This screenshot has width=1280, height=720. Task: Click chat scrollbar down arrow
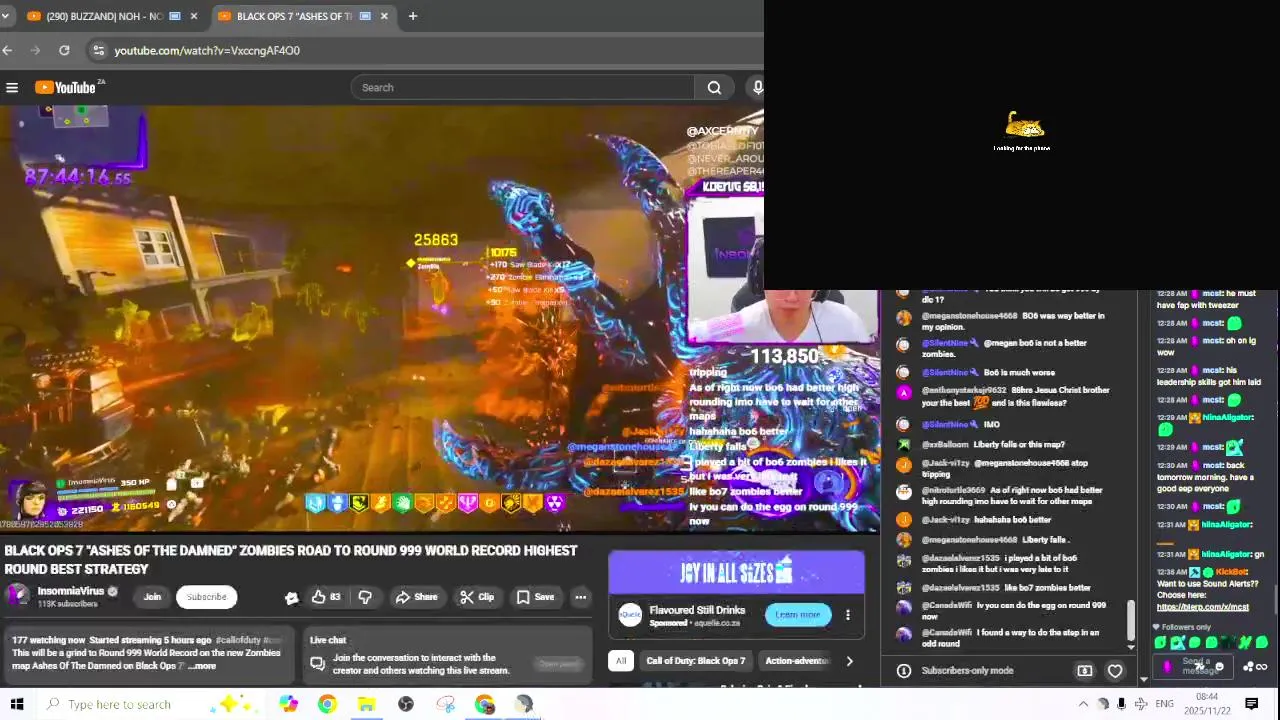[x=1131, y=647]
